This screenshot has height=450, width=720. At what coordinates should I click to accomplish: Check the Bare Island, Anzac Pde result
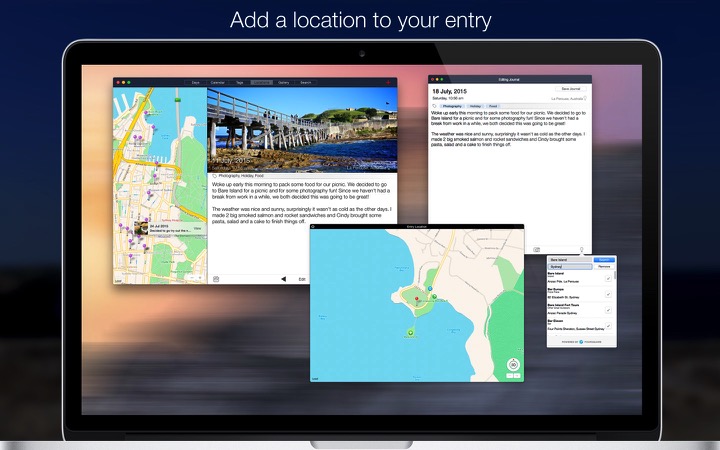pos(608,278)
